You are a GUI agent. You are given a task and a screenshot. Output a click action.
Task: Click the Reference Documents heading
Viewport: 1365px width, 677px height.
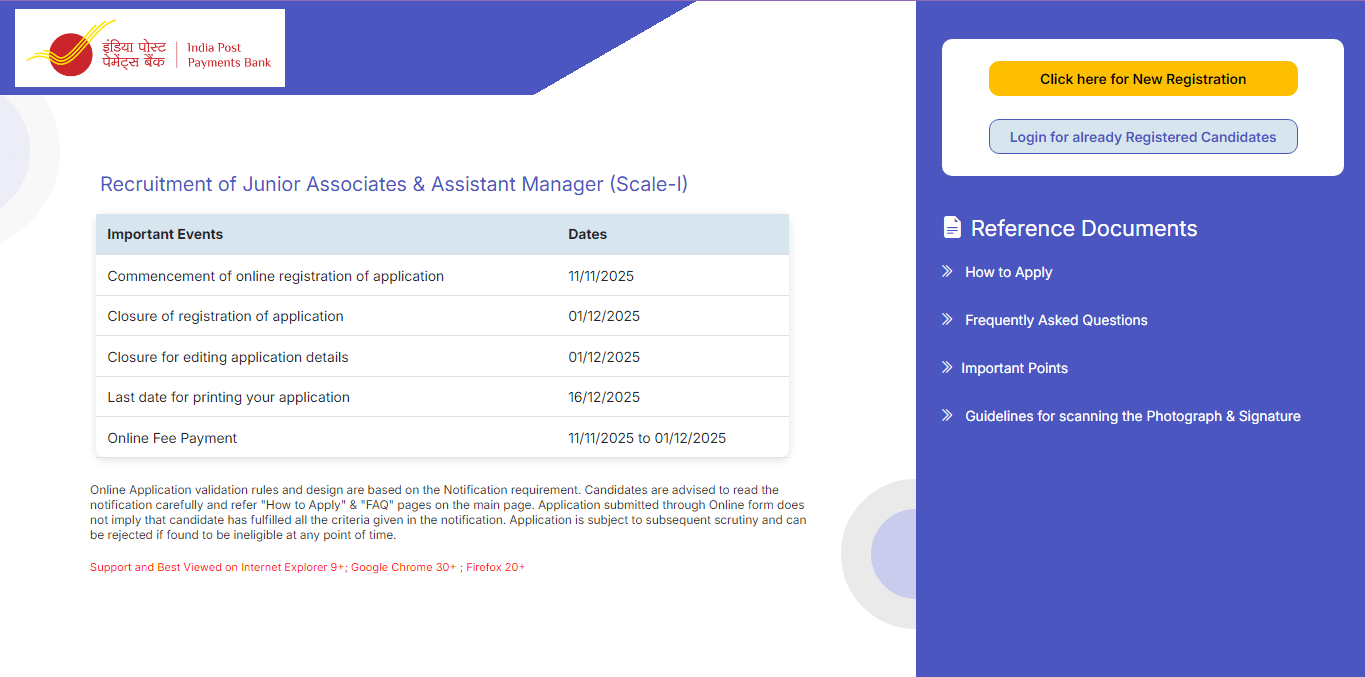1084,227
